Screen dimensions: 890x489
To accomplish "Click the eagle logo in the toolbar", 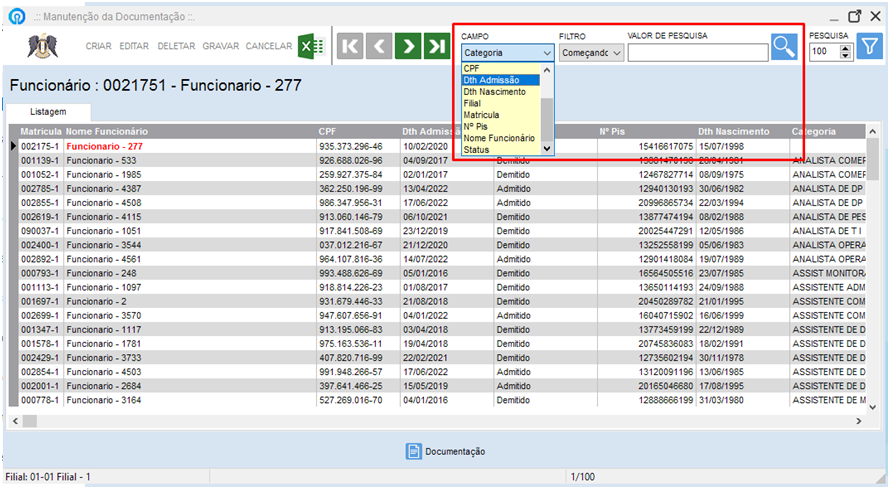I will pos(43,46).
